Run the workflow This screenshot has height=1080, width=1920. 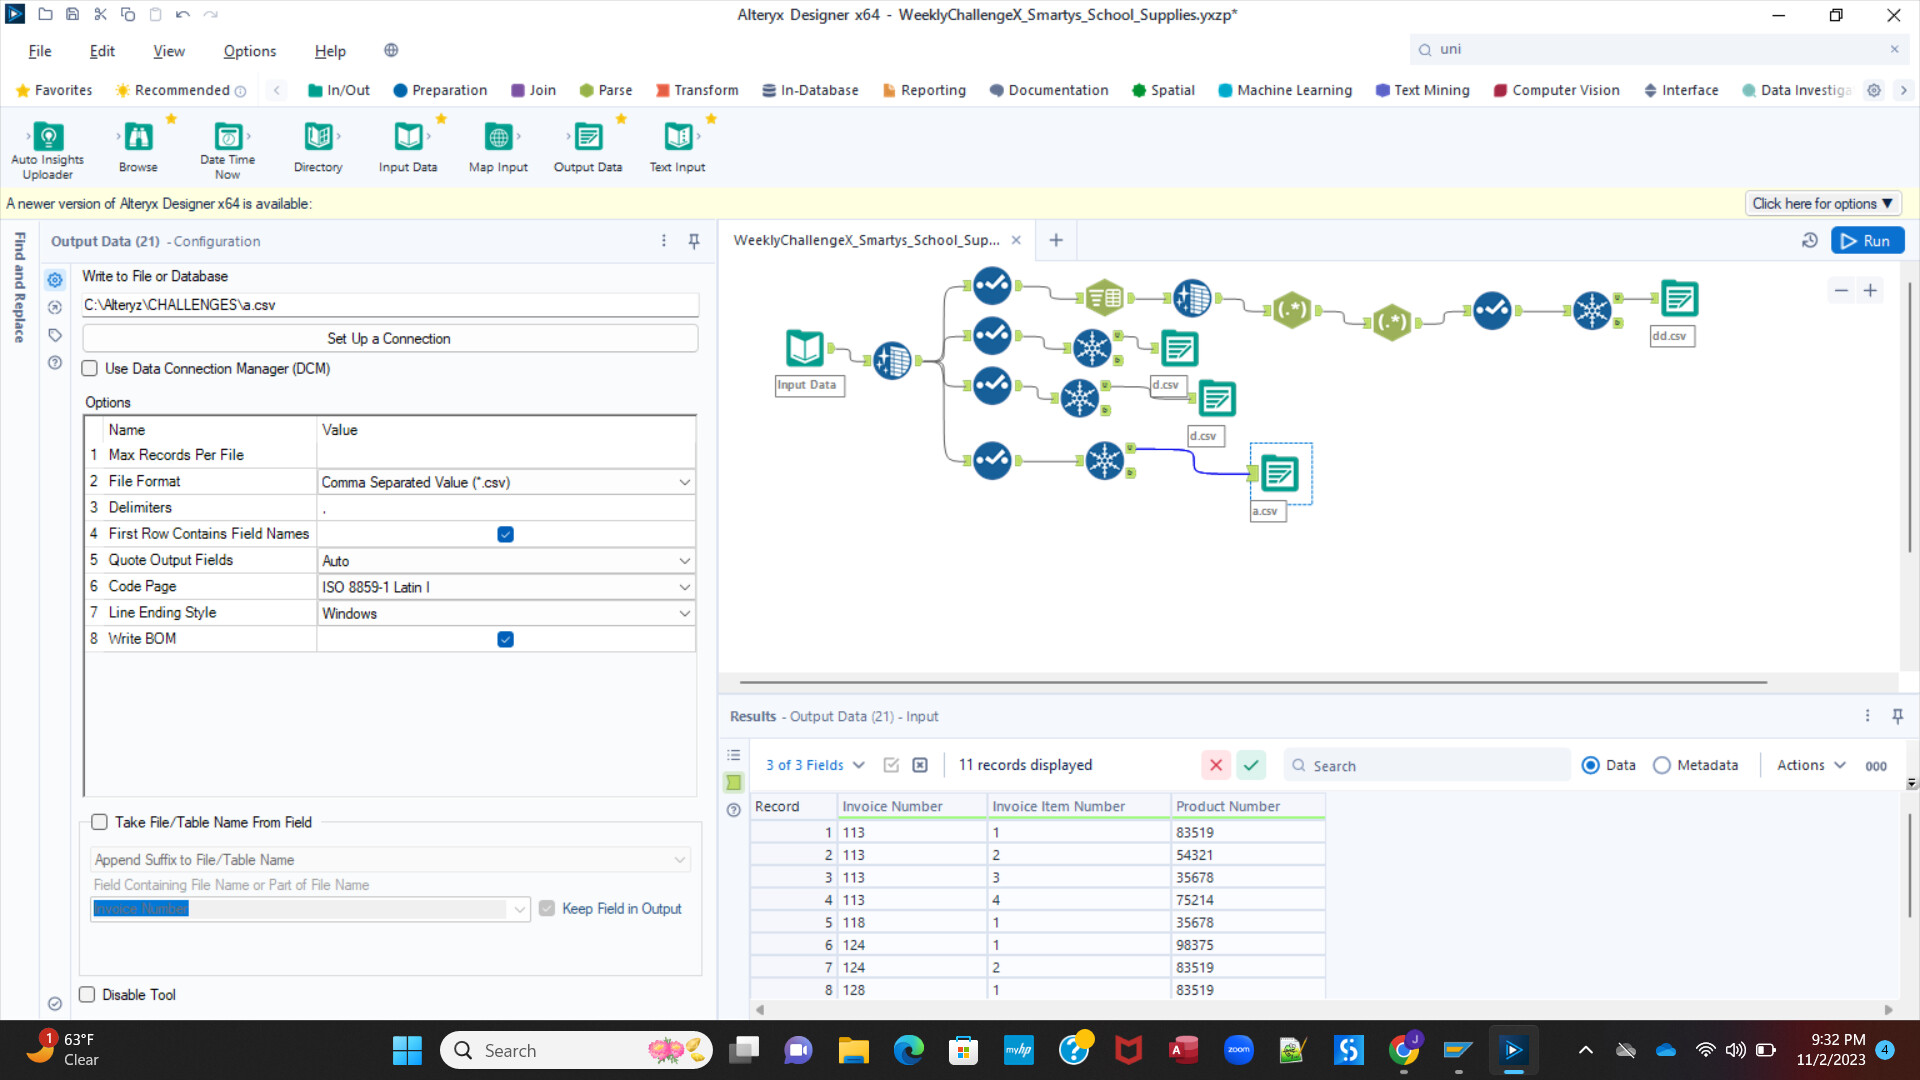tap(1866, 241)
